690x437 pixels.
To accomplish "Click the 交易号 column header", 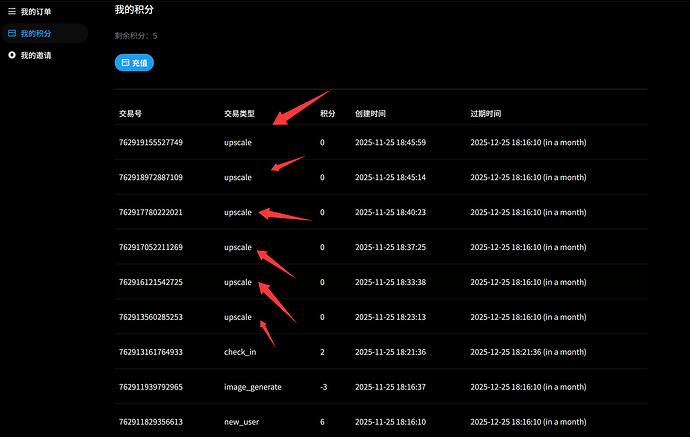I will tap(130, 113).
